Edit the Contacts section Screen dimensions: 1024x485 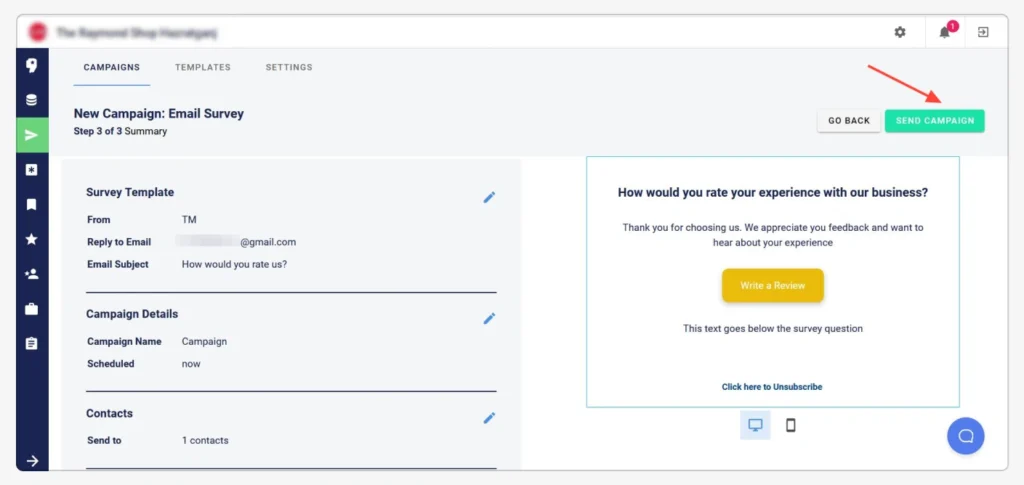click(x=489, y=418)
